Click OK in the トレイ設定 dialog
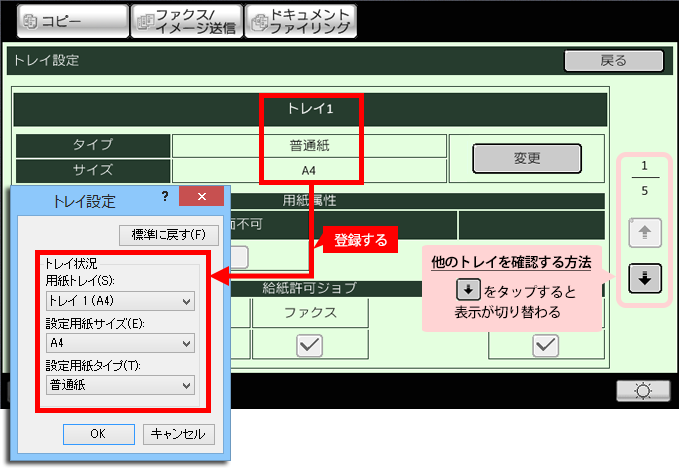679x470 pixels. [98, 434]
